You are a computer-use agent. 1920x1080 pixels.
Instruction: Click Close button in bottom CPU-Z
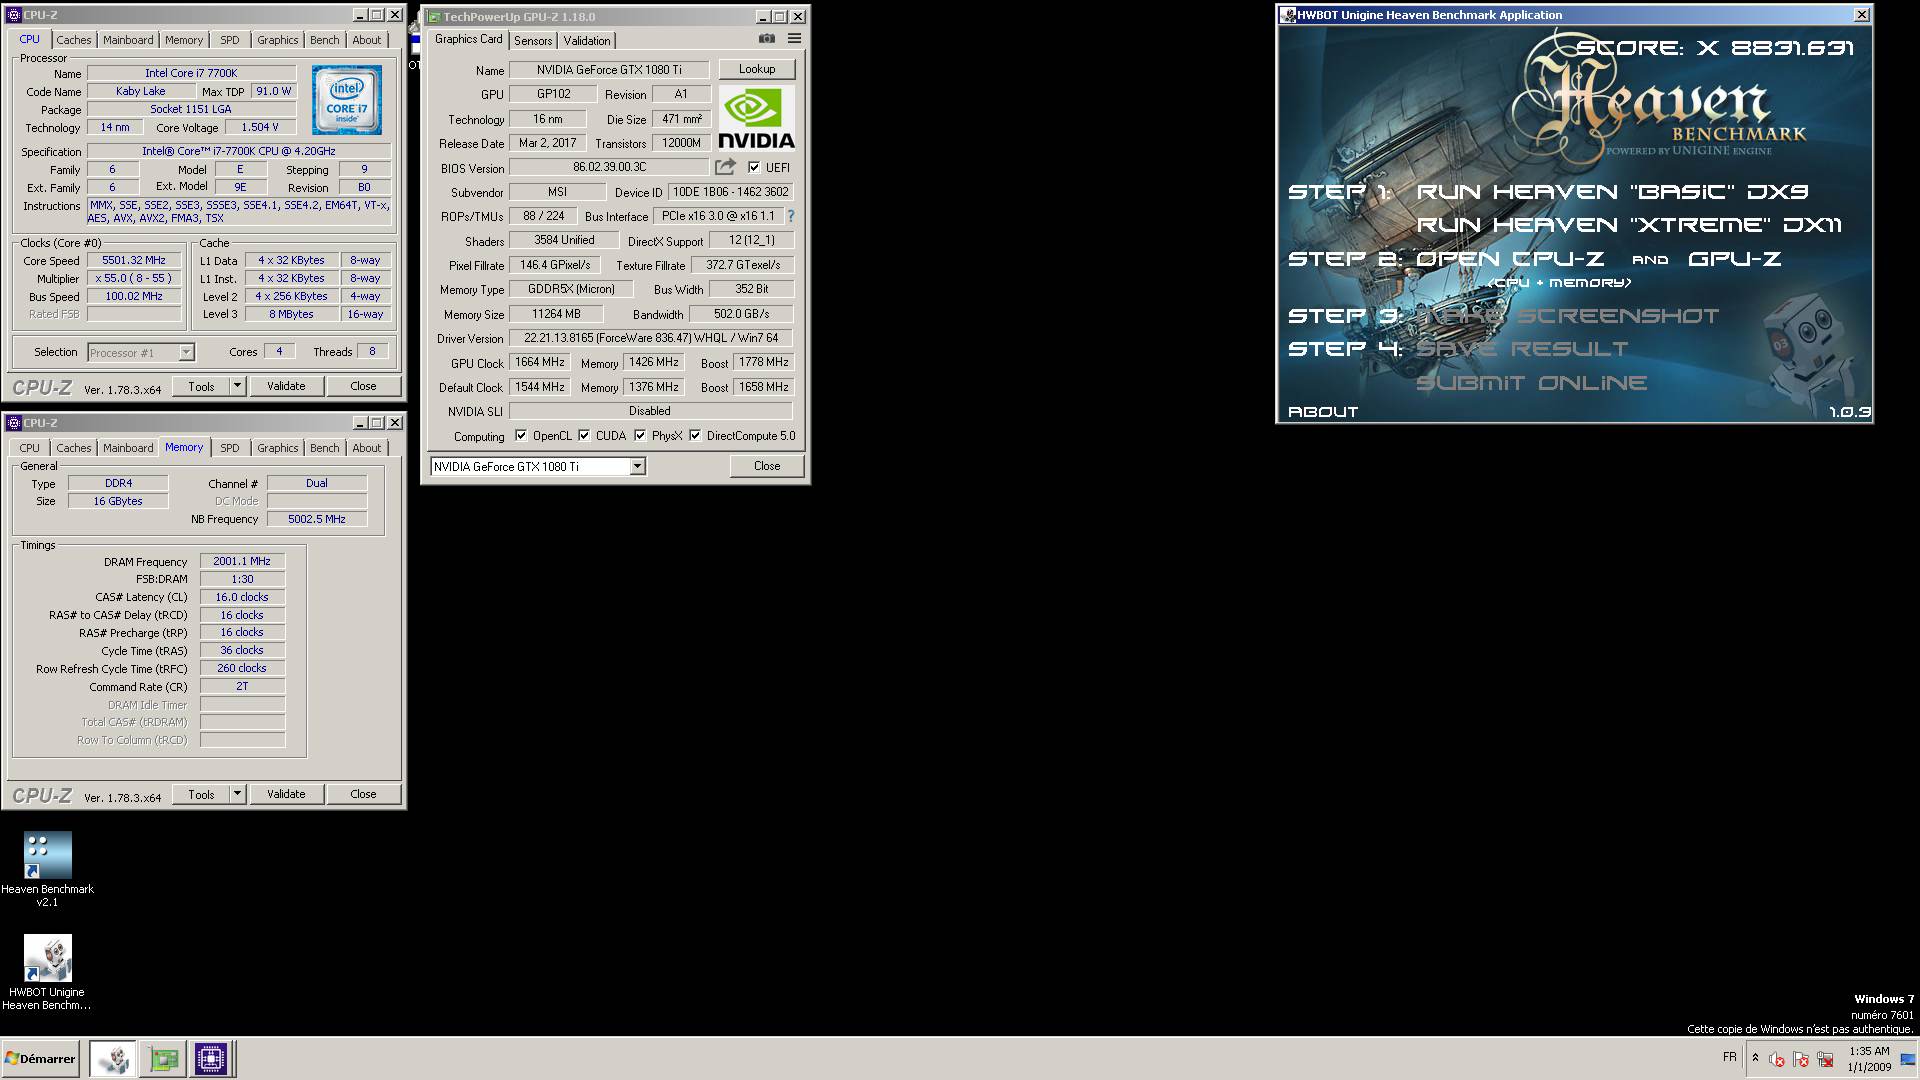(363, 794)
